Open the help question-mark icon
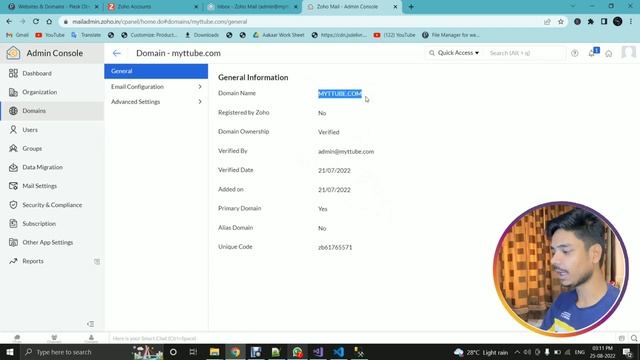Screen dimensions: 640x360 [x=575, y=53]
